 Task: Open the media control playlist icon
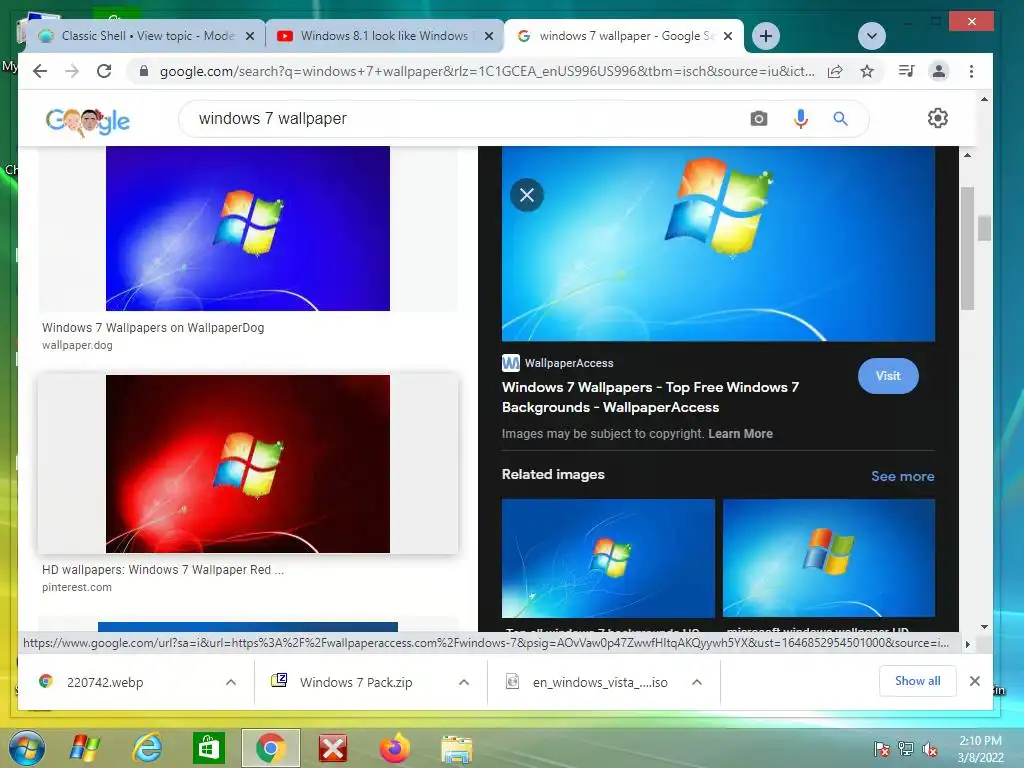[906, 71]
